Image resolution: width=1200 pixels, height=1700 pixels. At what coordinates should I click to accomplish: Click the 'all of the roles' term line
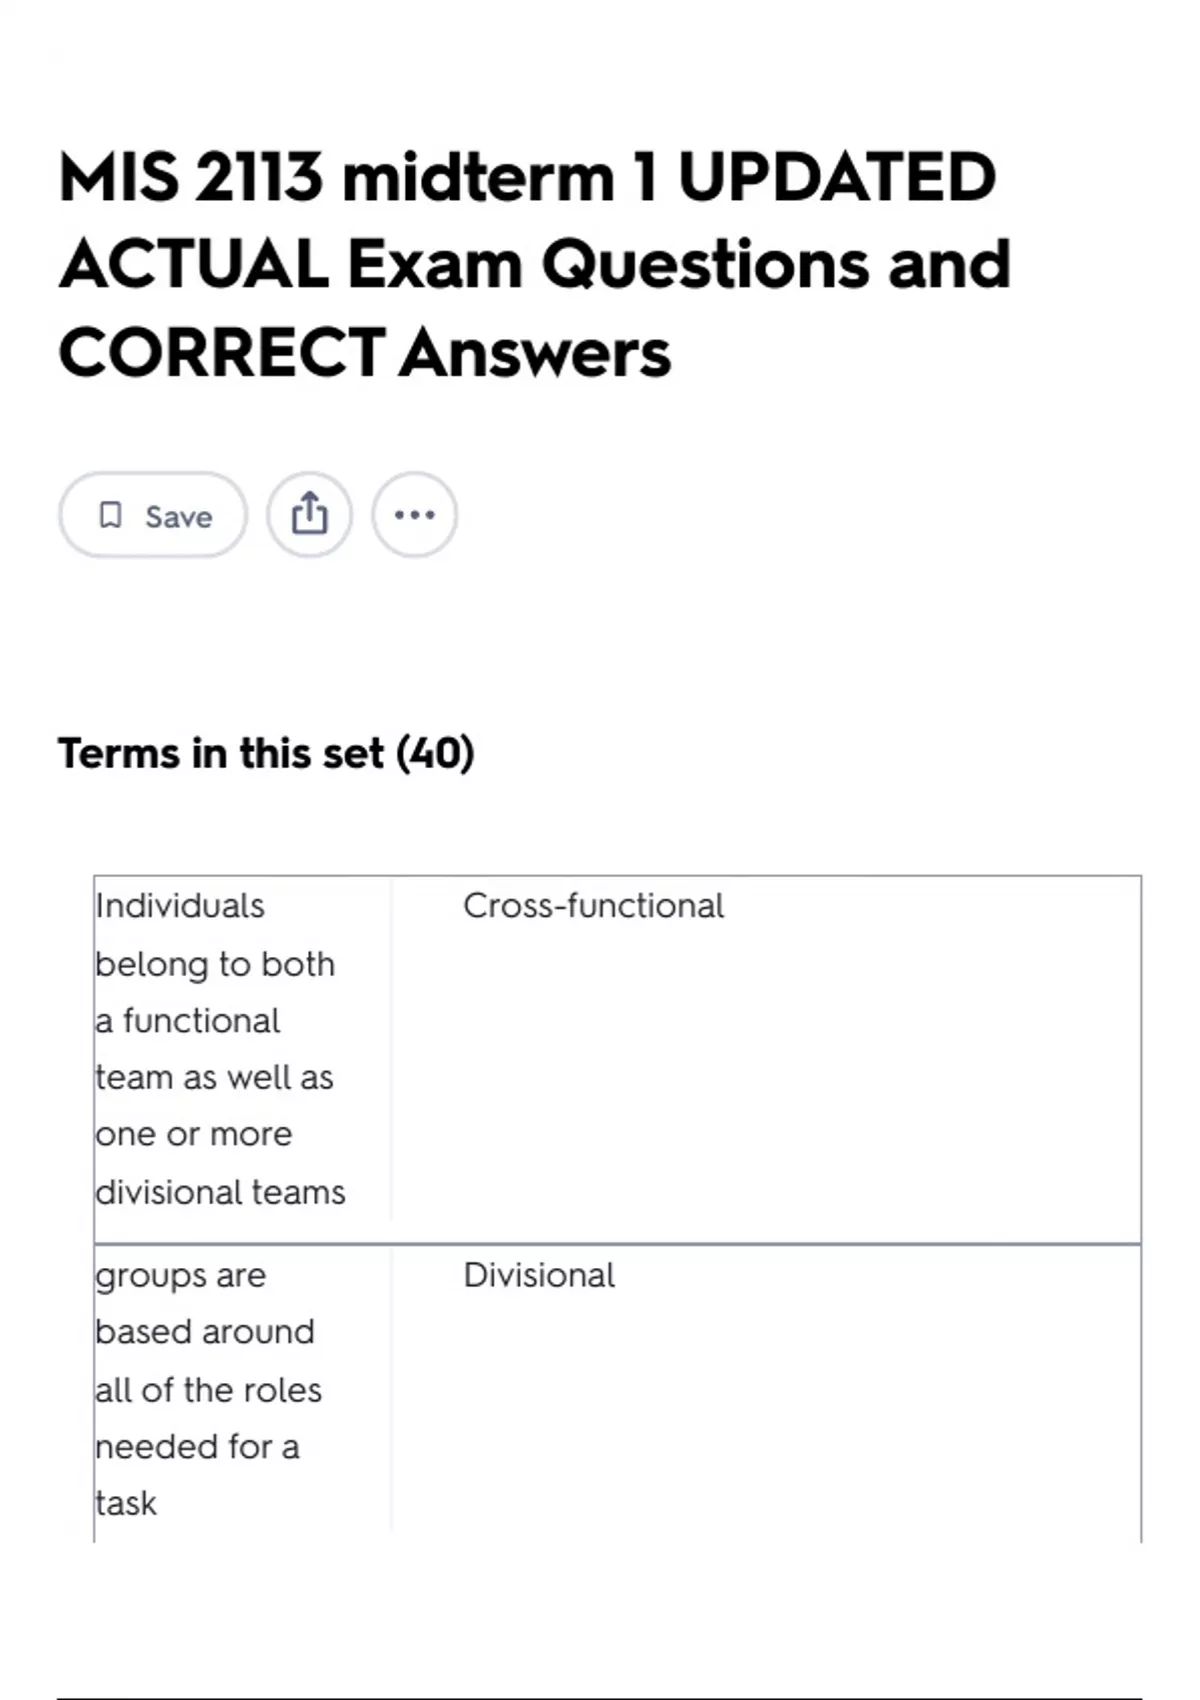click(209, 1390)
